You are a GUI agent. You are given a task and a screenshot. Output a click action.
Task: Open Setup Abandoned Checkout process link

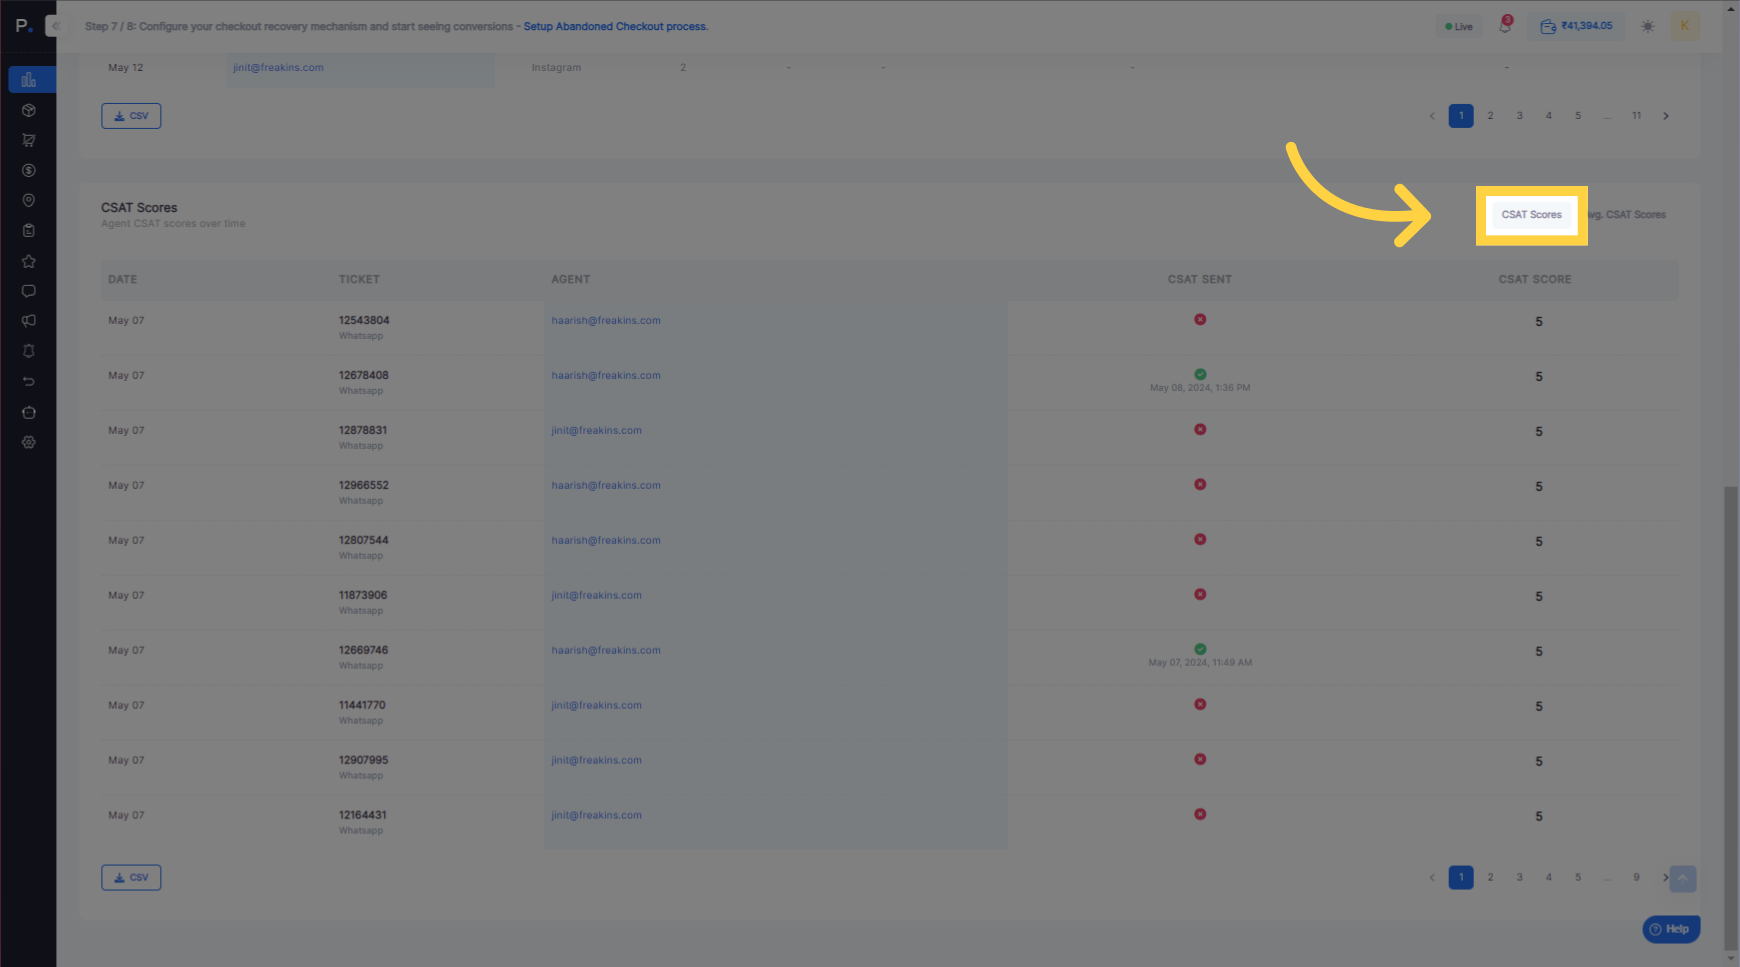coord(616,27)
